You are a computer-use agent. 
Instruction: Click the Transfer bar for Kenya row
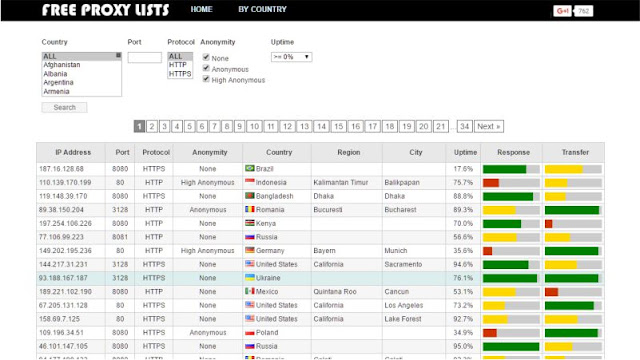[x=573, y=224]
